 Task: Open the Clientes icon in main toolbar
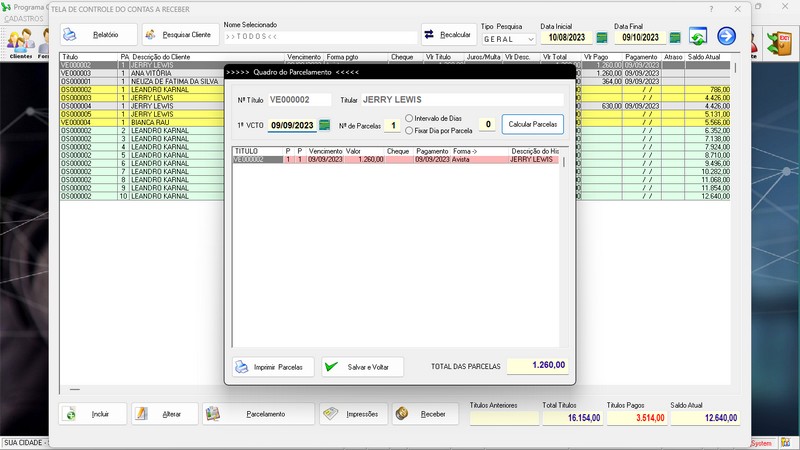click(x=21, y=43)
